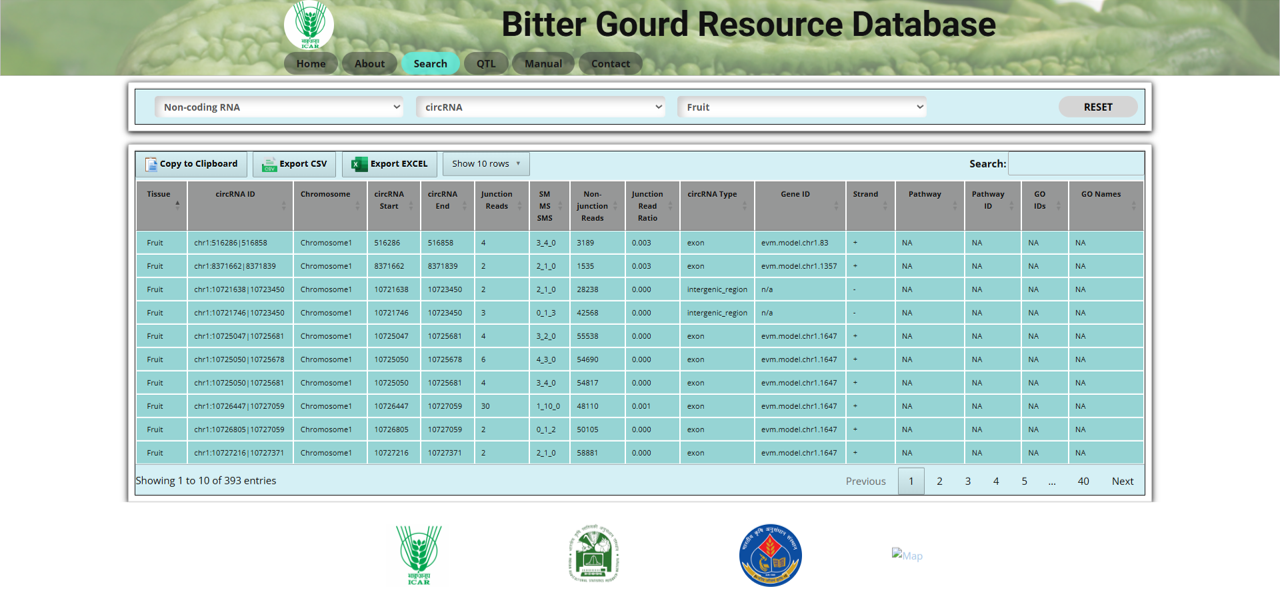
Task: Click the broken Map image in footer
Action: tap(907, 555)
